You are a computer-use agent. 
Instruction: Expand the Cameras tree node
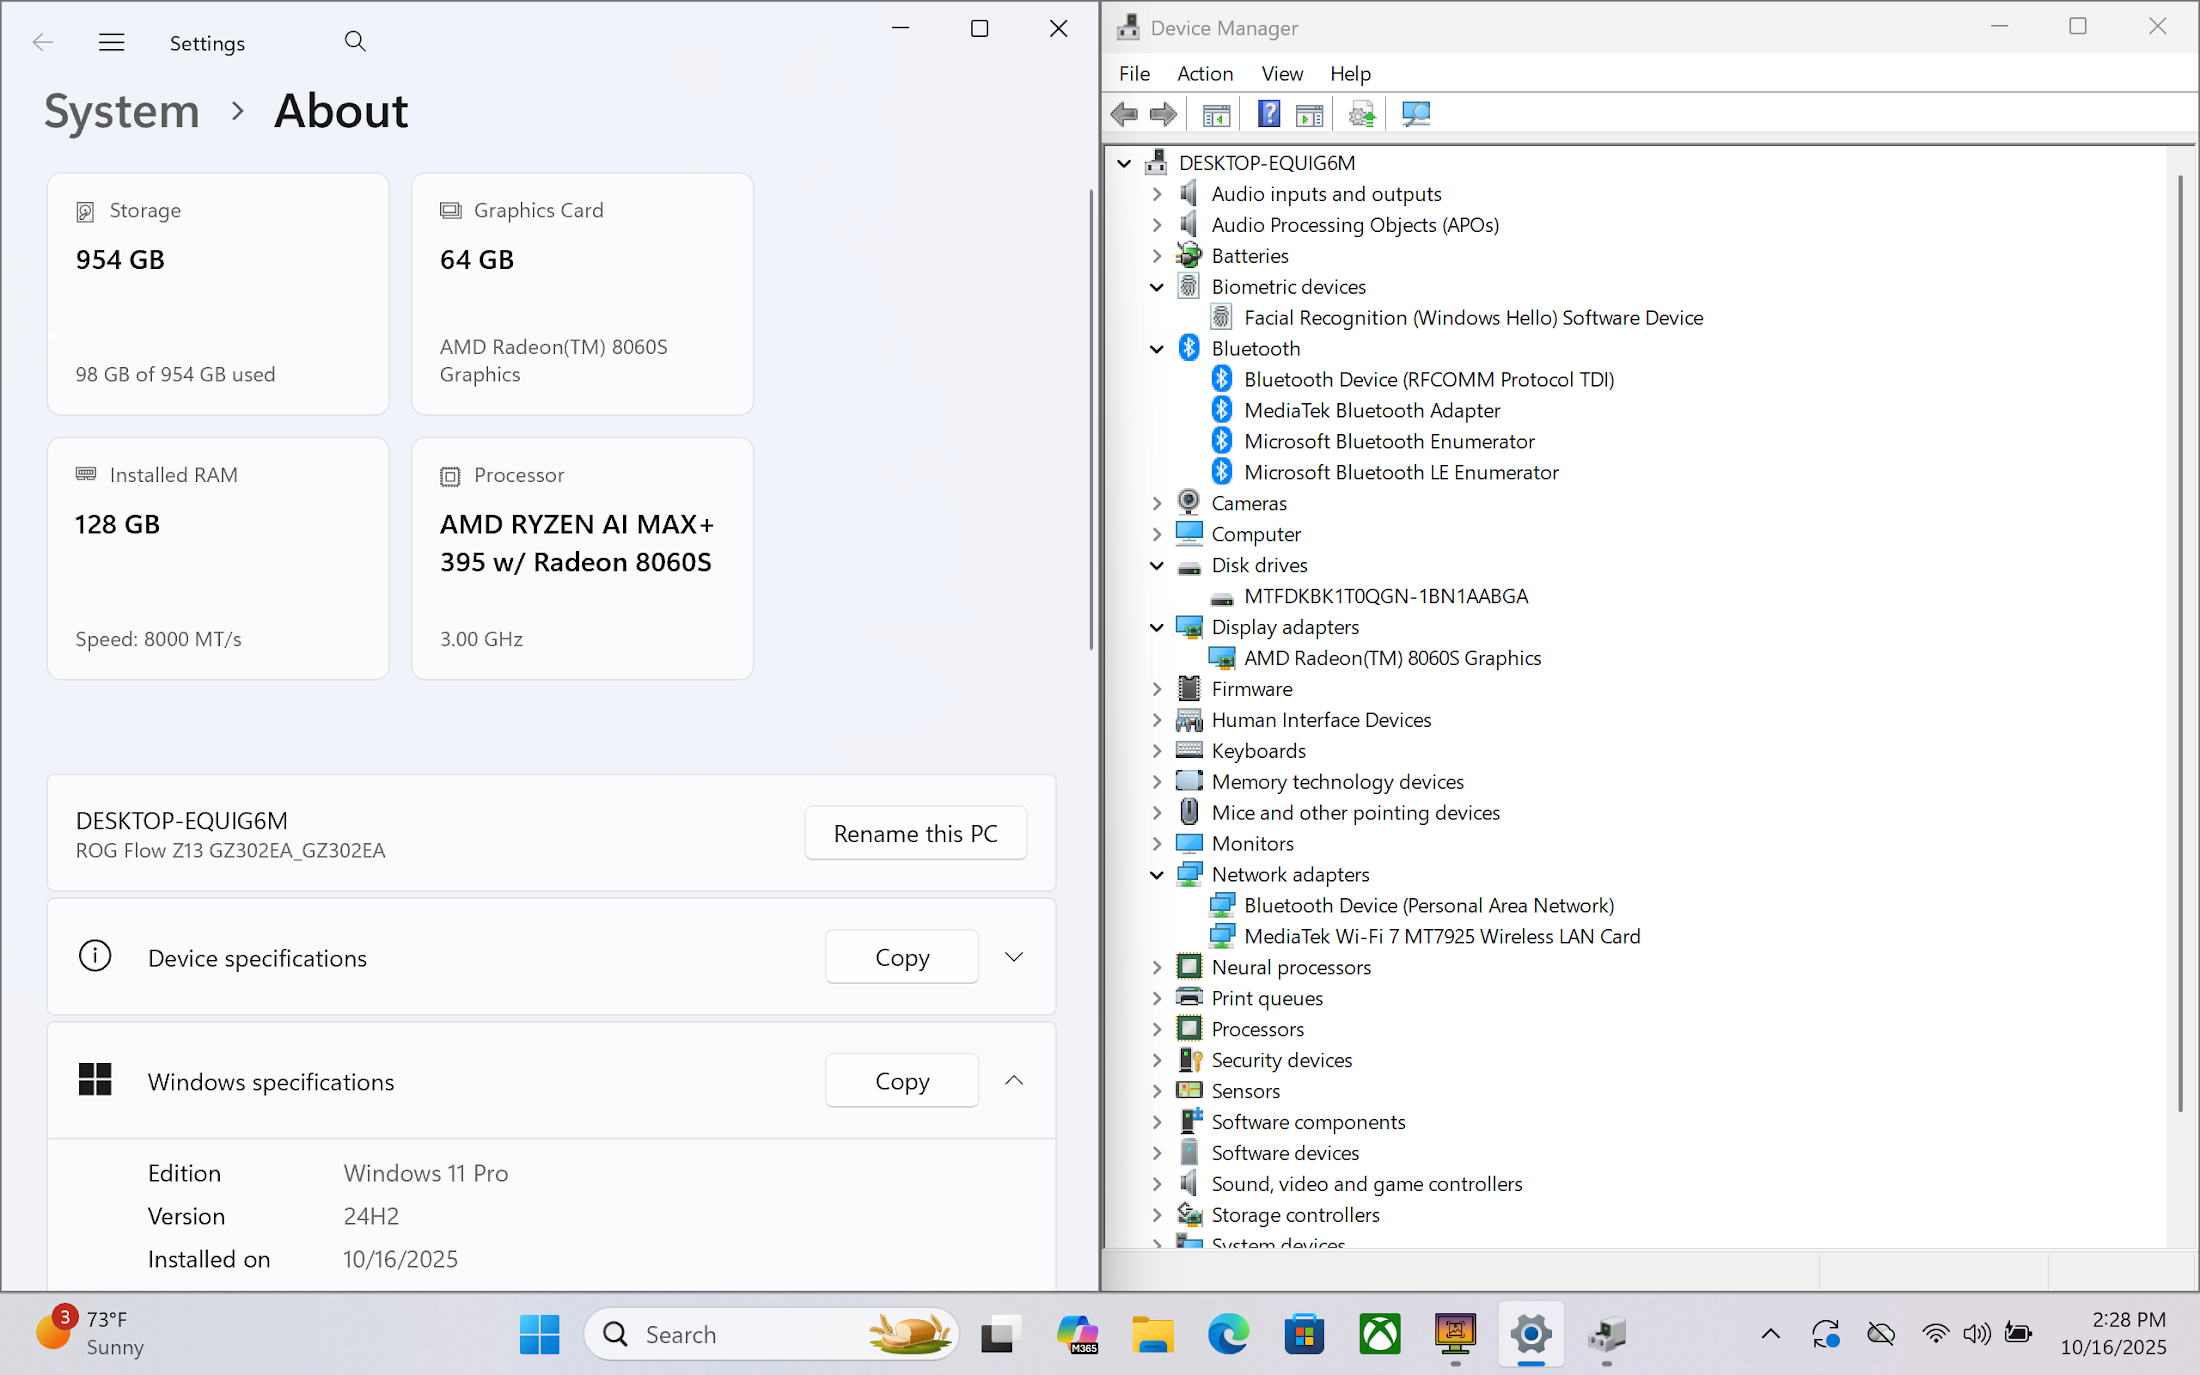(x=1157, y=503)
